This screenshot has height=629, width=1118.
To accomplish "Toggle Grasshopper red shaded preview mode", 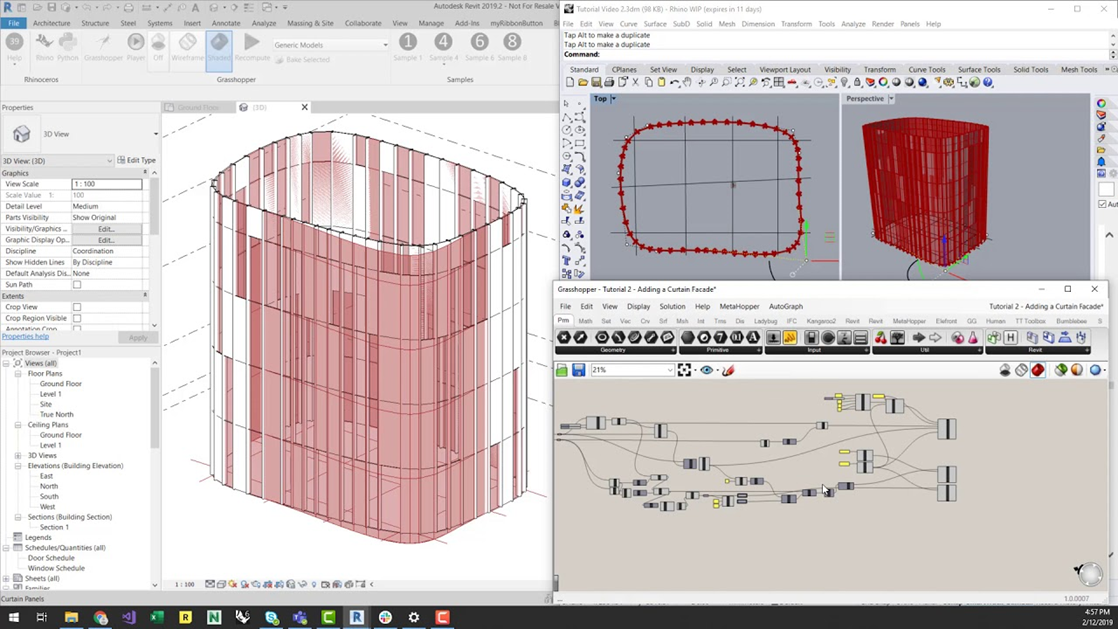I will pyautogui.click(x=1037, y=370).
